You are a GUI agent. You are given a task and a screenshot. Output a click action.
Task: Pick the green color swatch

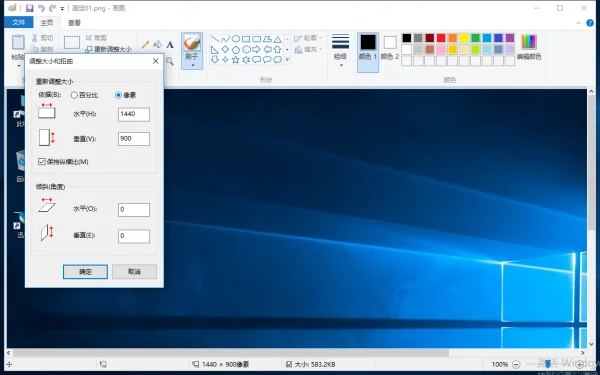[x=476, y=38]
